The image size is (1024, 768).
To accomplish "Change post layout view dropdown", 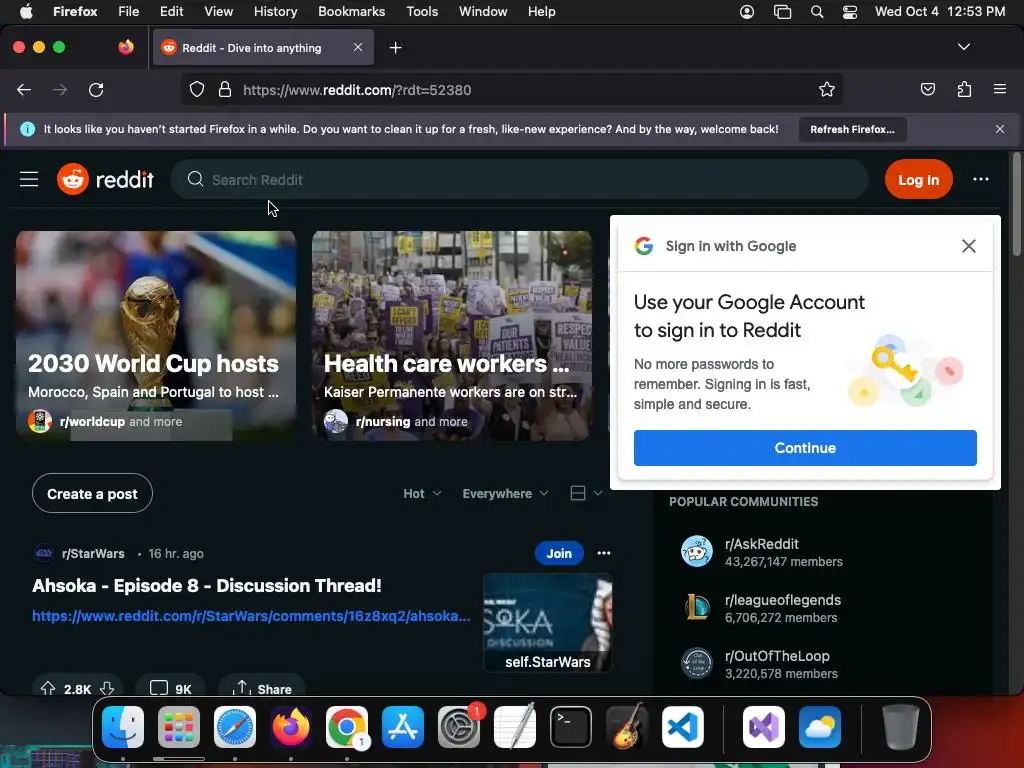I will coord(586,494).
